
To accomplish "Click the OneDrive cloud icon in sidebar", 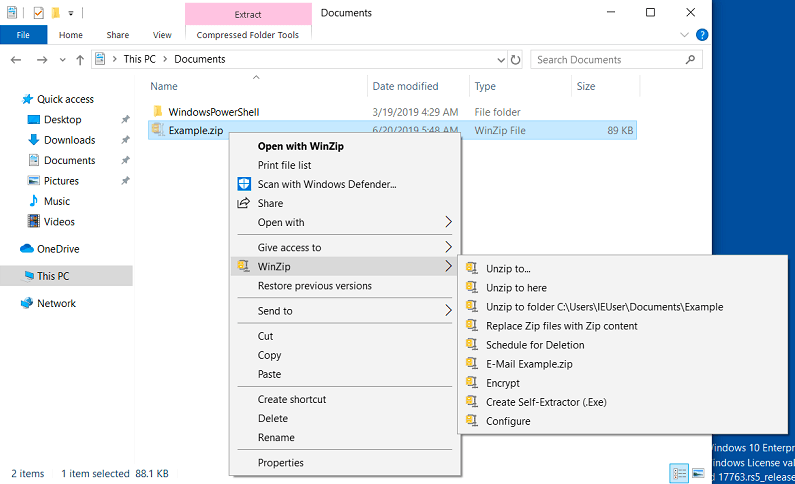I will [27, 249].
